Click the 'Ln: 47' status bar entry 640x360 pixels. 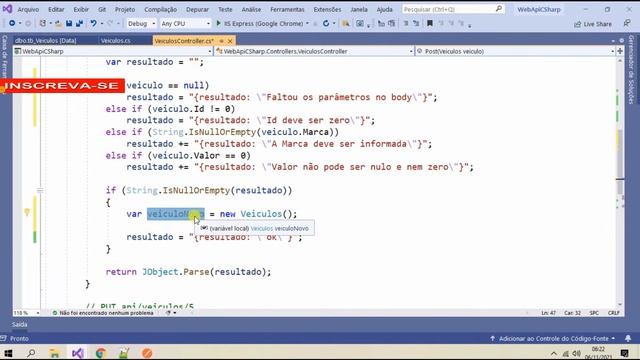click(549, 313)
